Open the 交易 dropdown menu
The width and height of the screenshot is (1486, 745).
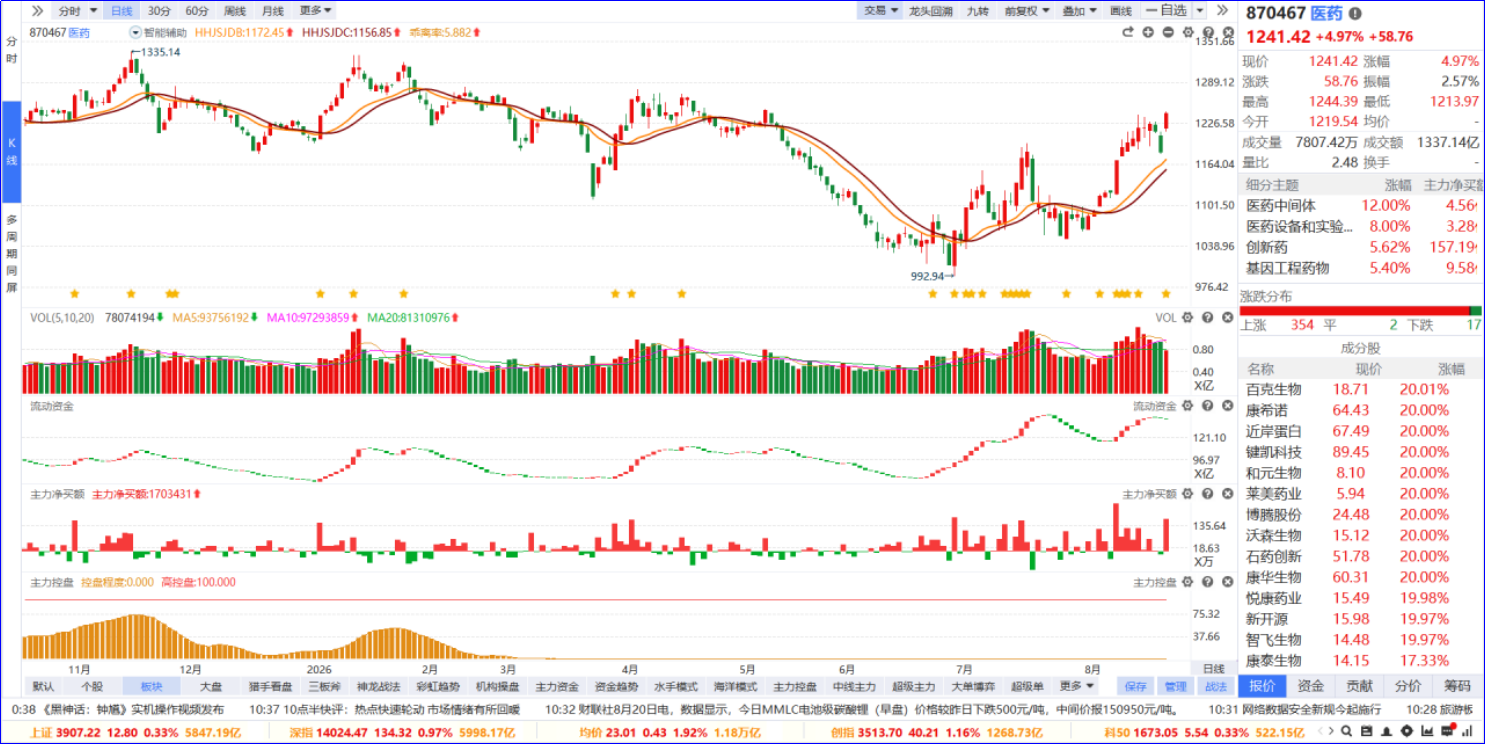coord(881,11)
